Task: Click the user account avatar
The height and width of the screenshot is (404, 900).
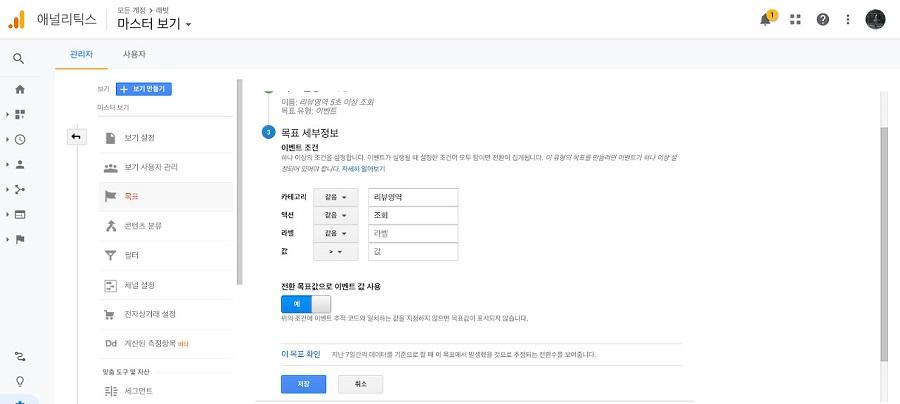Action: pos(875,20)
